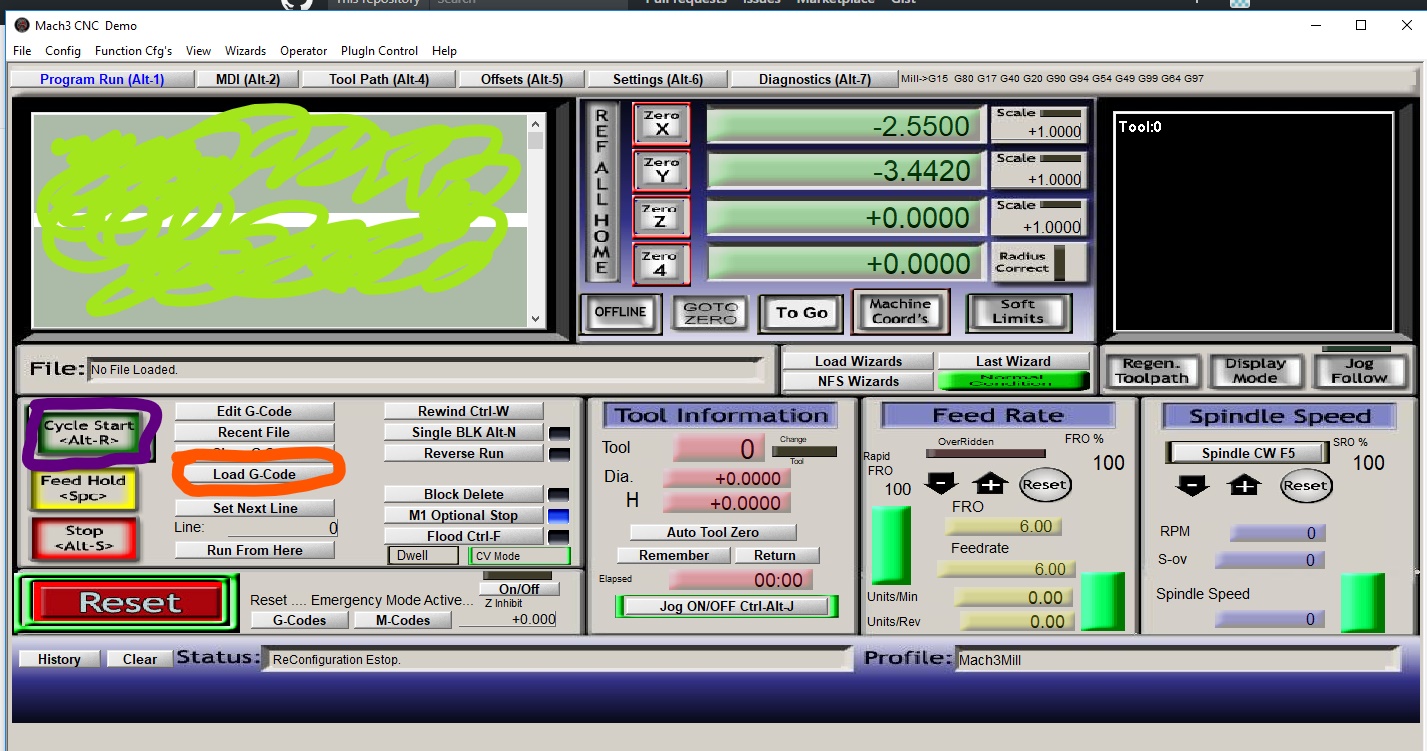
Task: Click Rewind Ctrl-W button
Action: [x=464, y=411]
